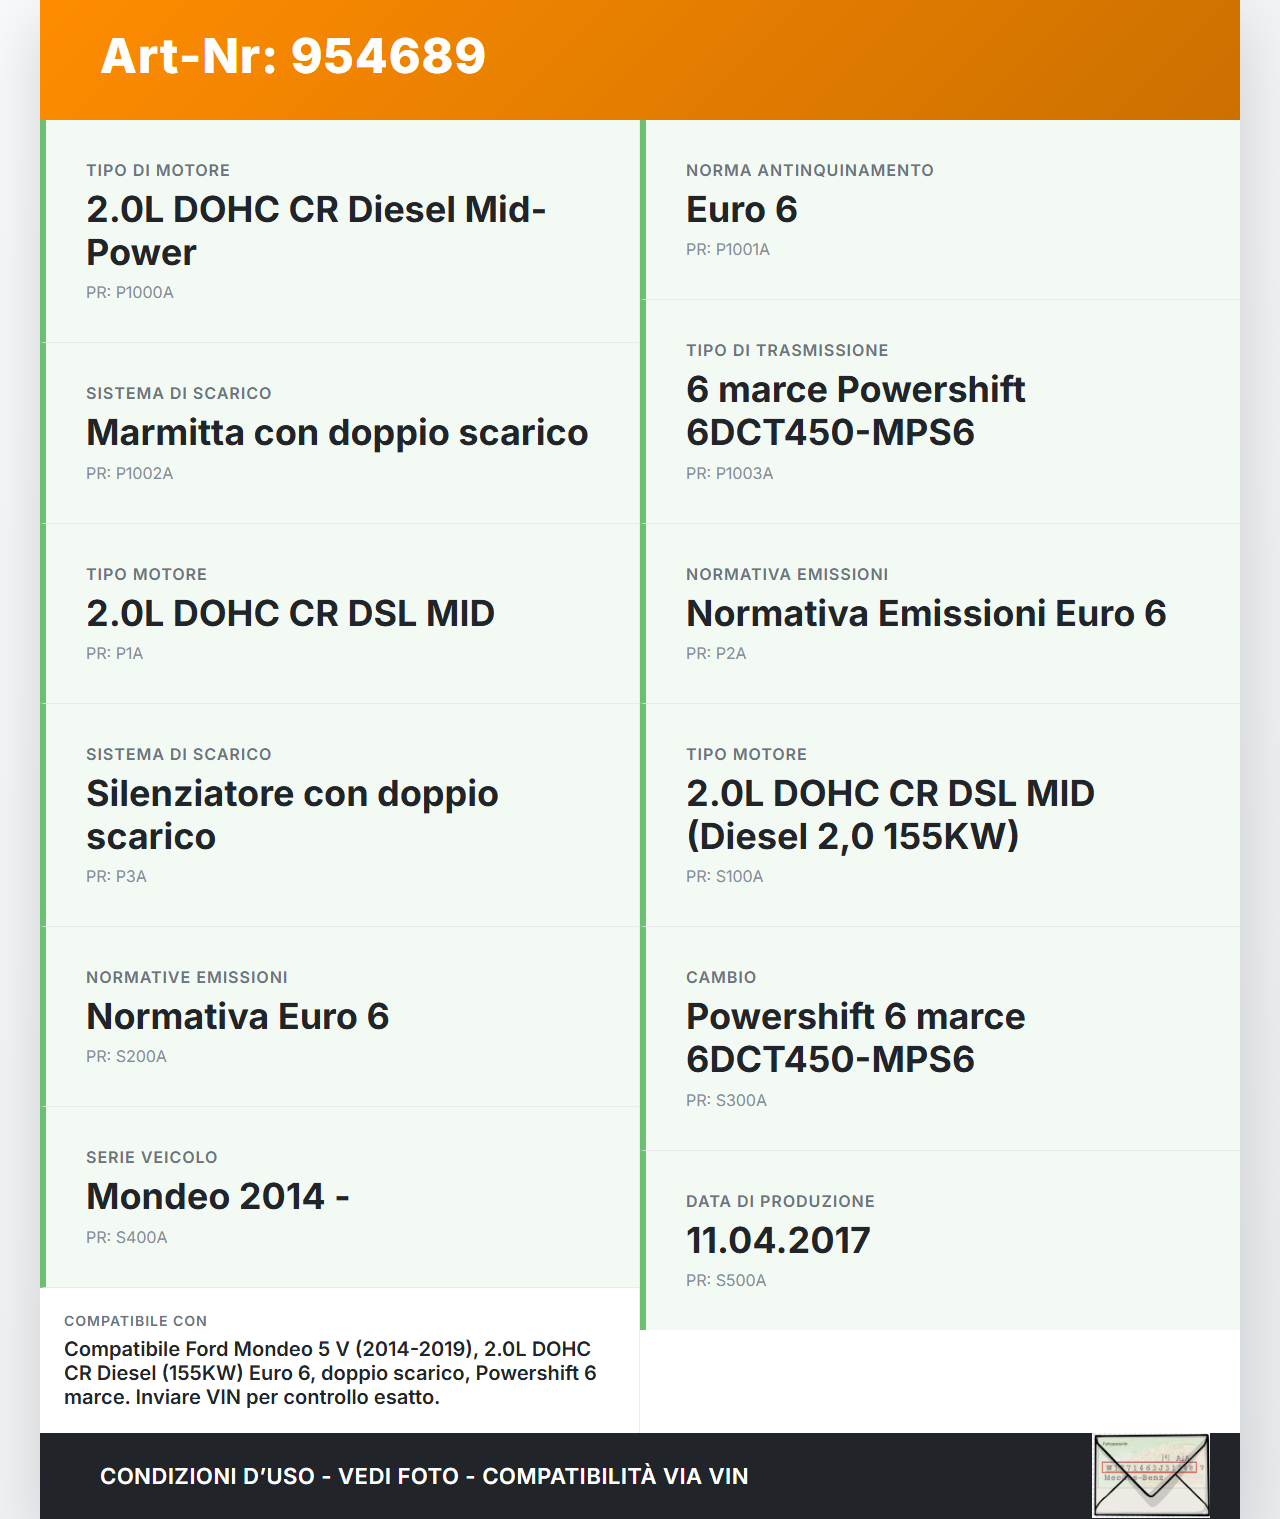Click production date 11.04.2017
This screenshot has width=1280, height=1519.
coord(778,1241)
